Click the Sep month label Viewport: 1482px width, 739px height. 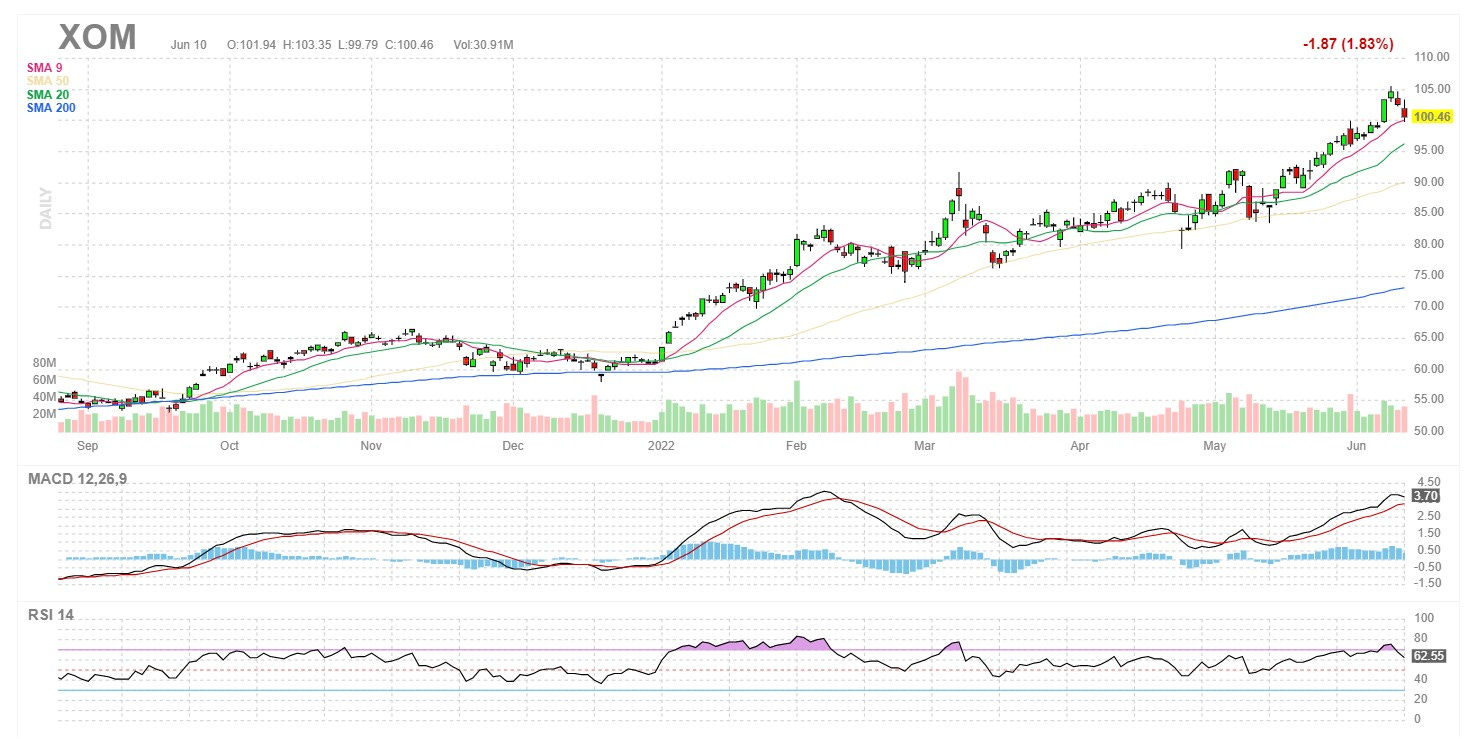pyautogui.click(x=87, y=447)
